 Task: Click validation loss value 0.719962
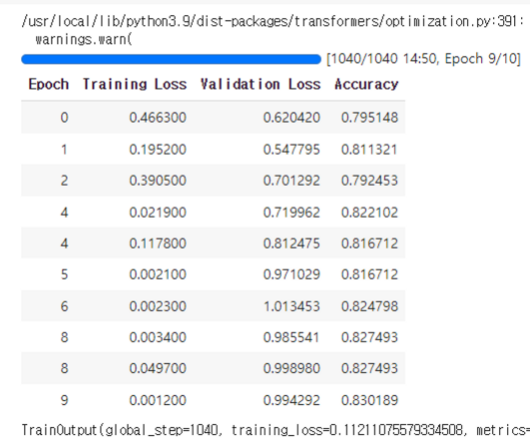[x=292, y=213]
